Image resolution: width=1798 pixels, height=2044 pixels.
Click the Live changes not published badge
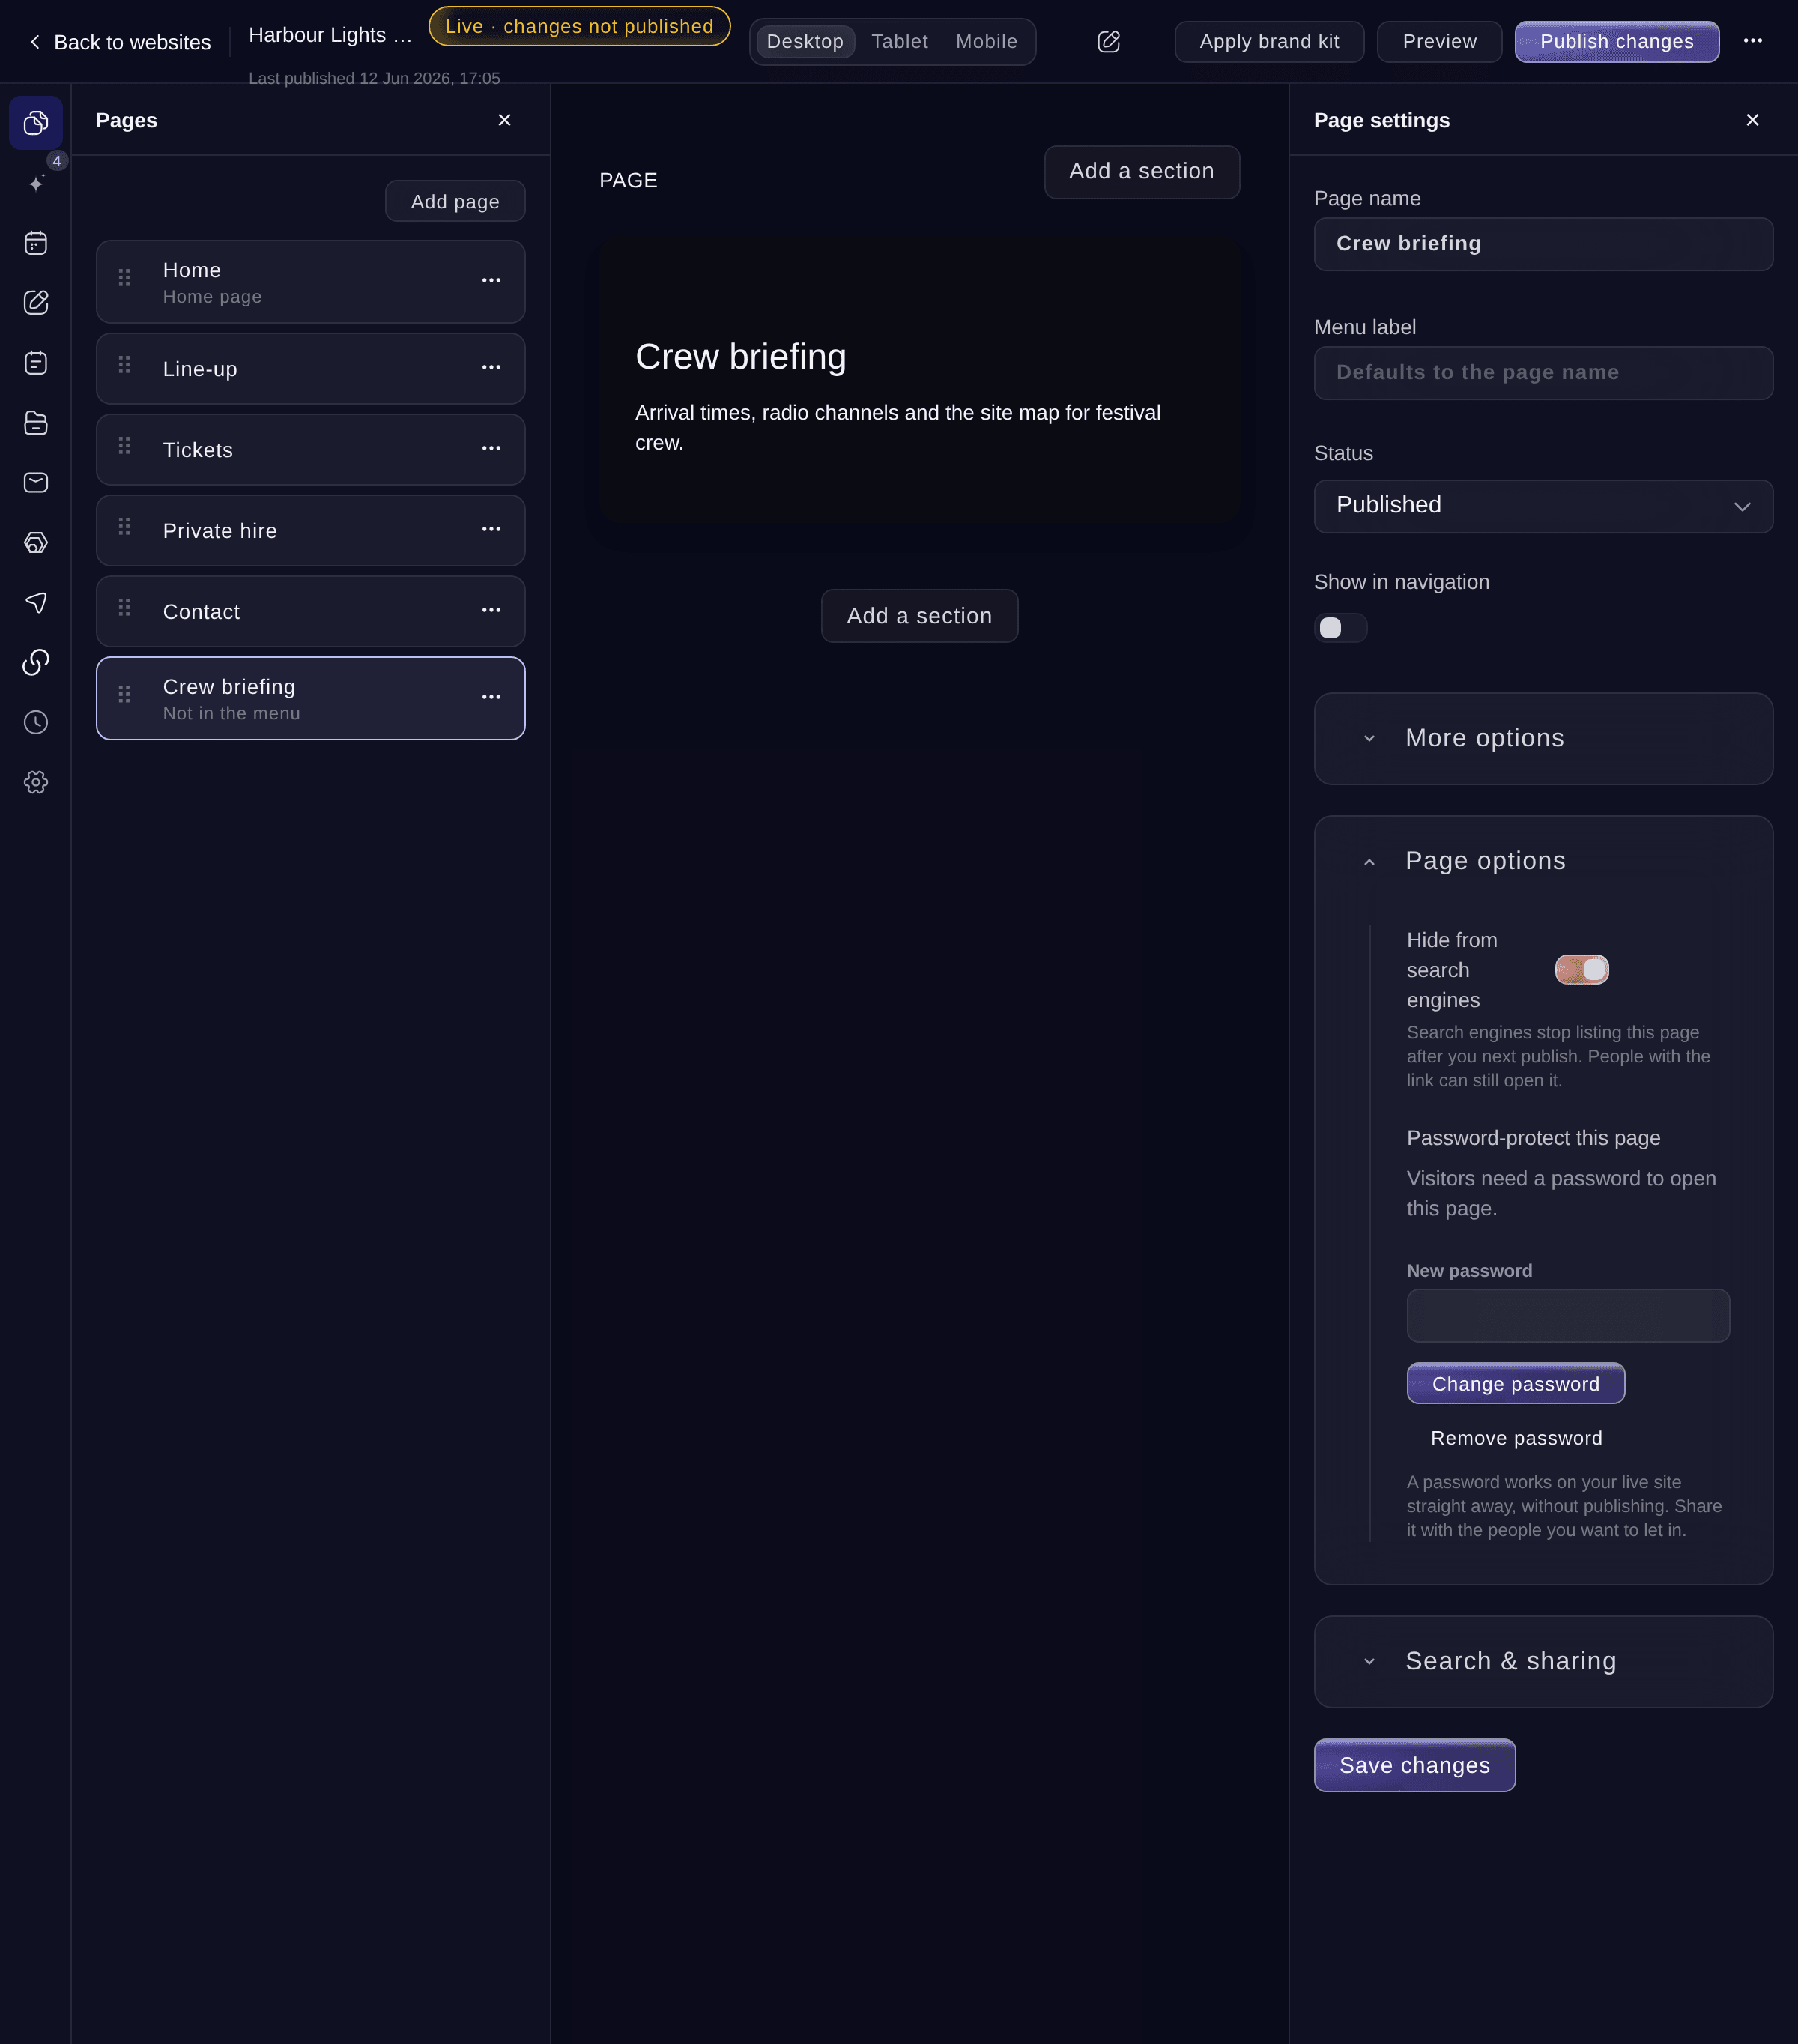(x=579, y=27)
